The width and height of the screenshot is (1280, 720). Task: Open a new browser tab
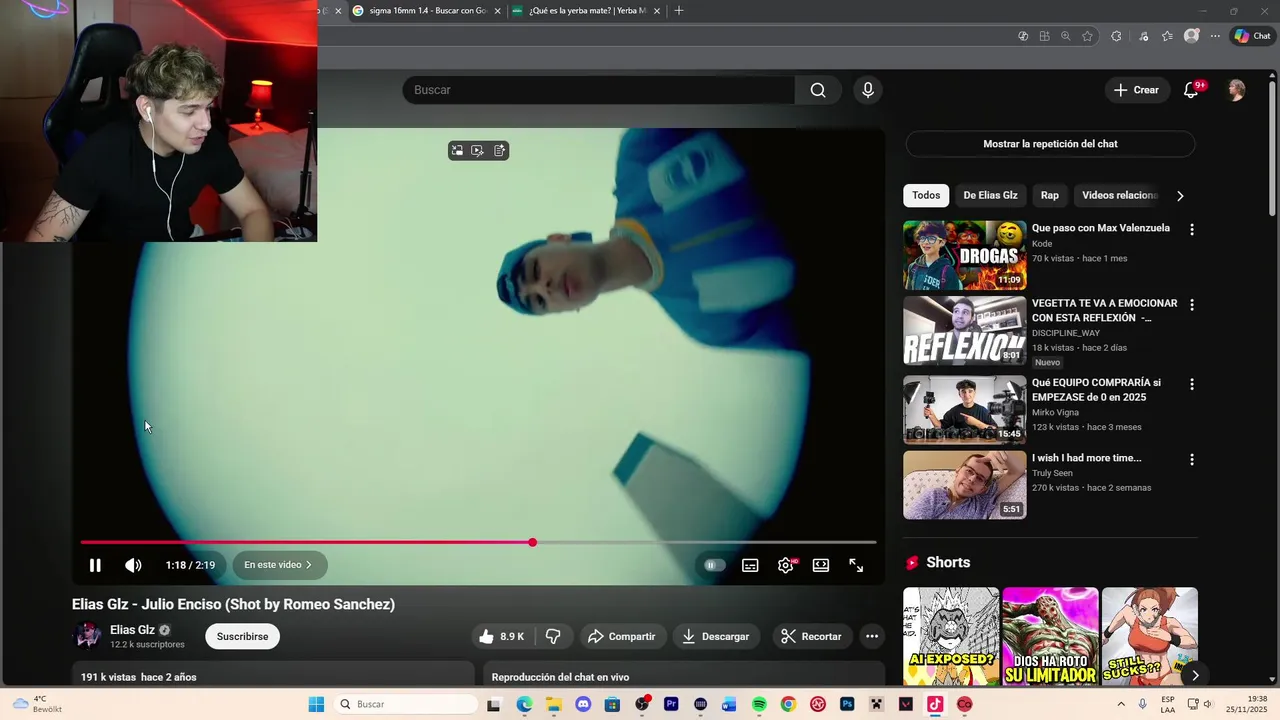click(x=679, y=10)
